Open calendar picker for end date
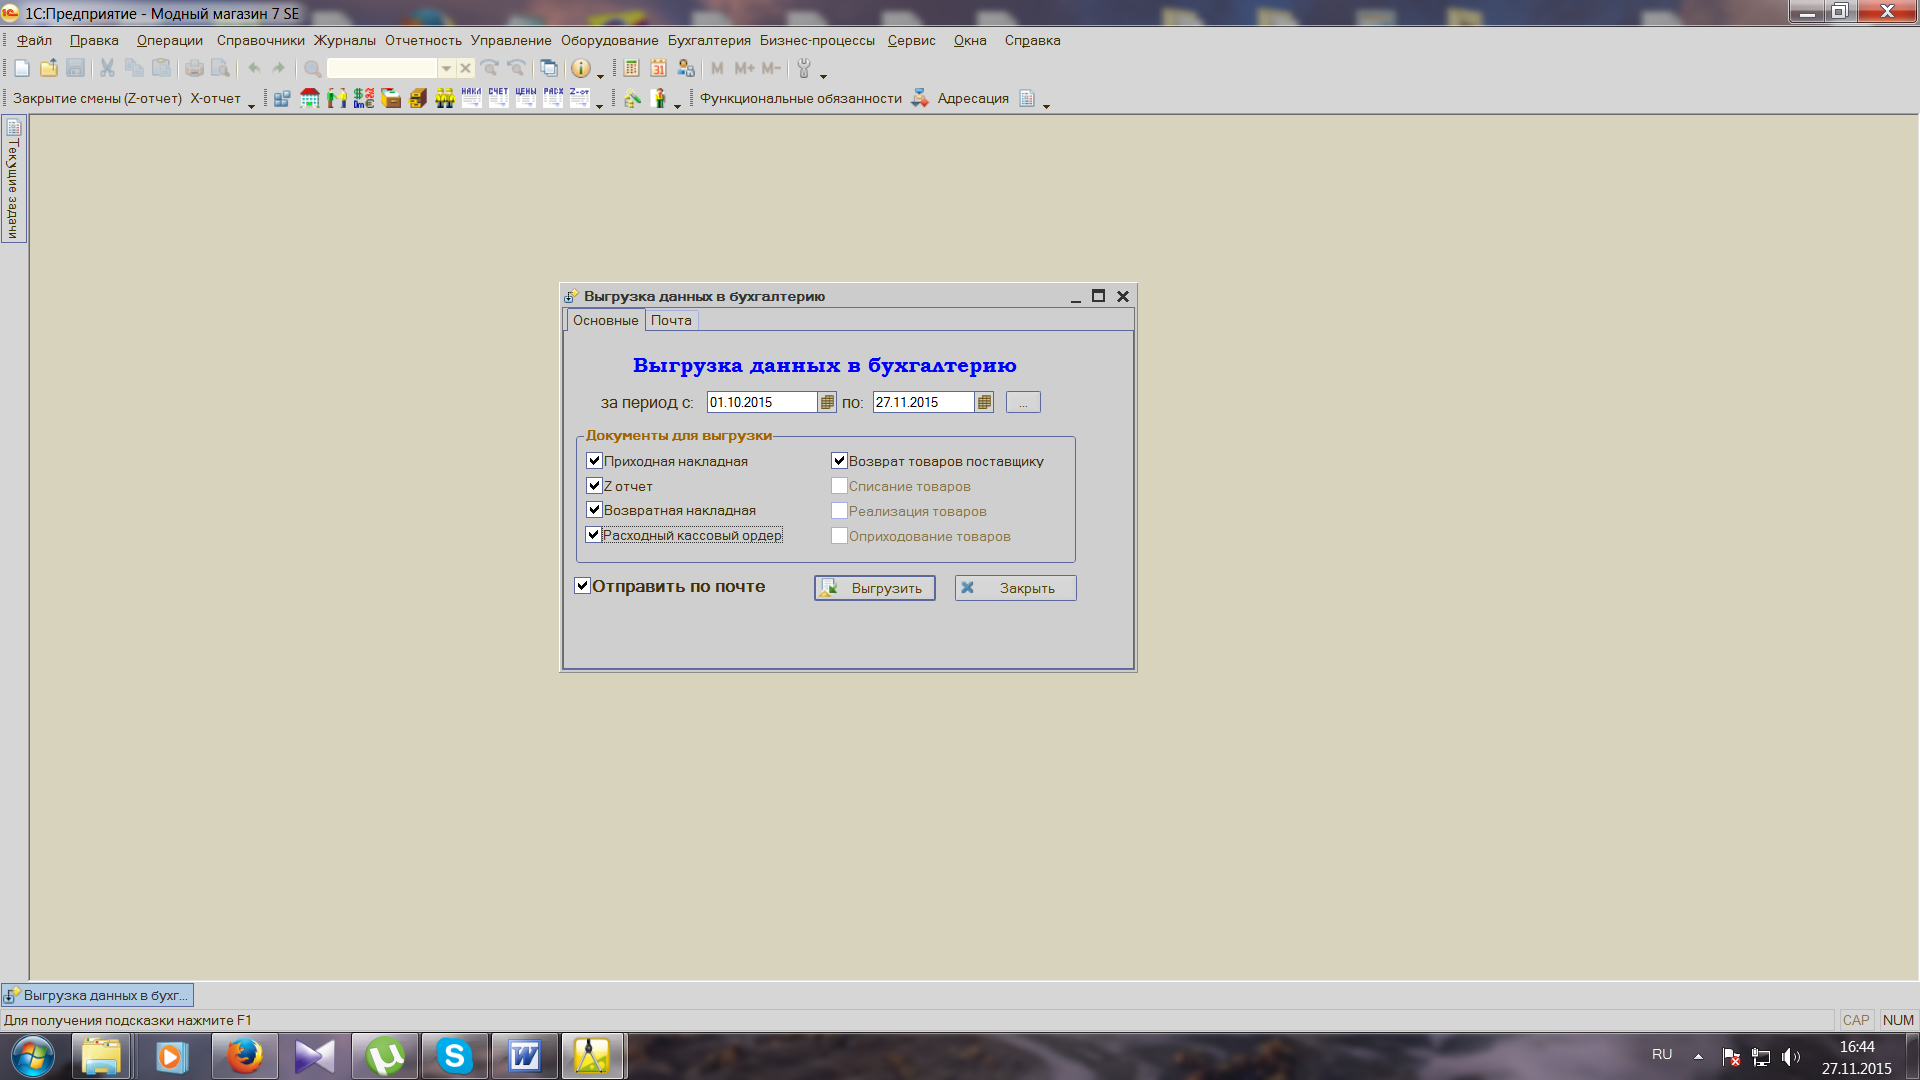Screen dimensions: 1920x1080 point(984,402)
